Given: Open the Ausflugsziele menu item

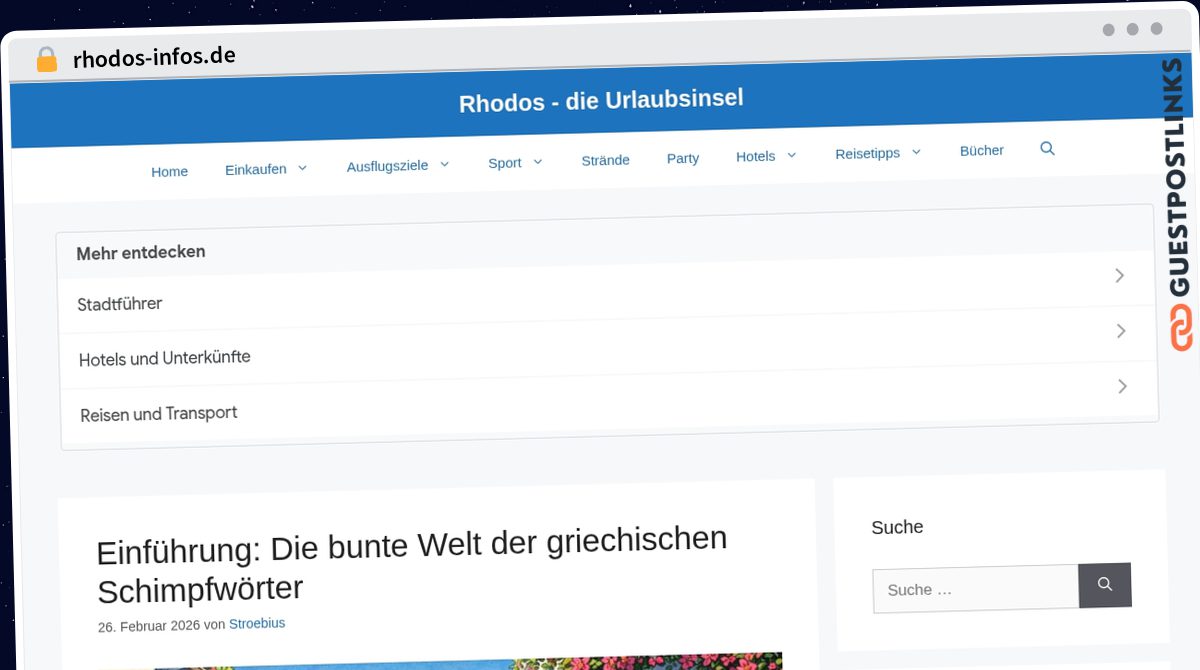Looking at the screenshot, I should tap(388, 165).
